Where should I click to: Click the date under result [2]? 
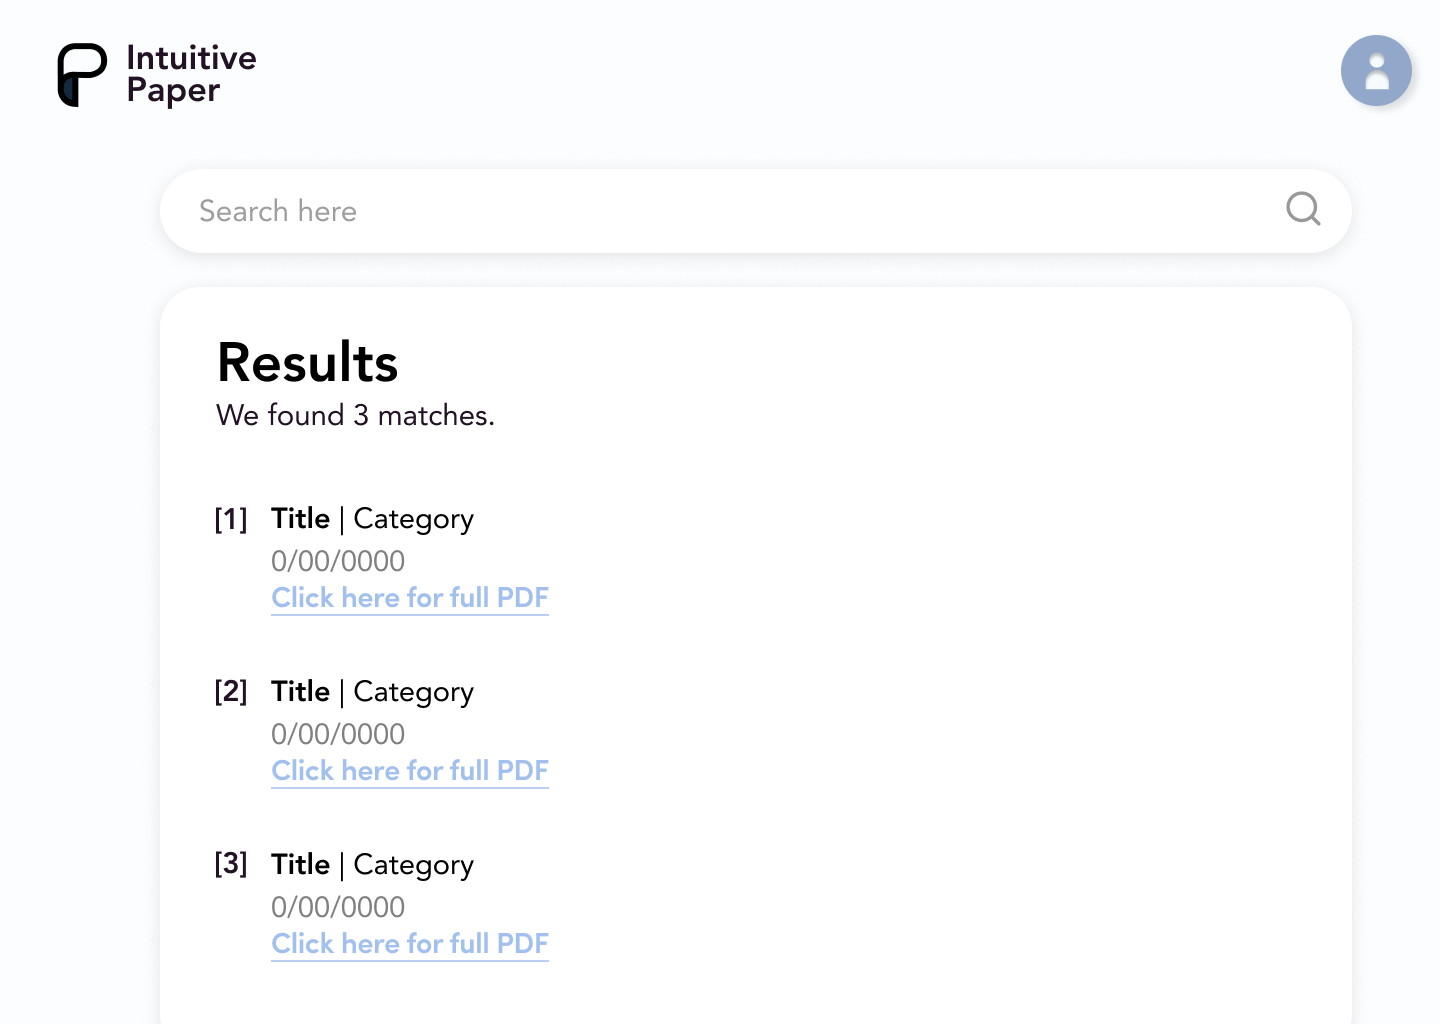pyautogui.click(x=338, y=734)
